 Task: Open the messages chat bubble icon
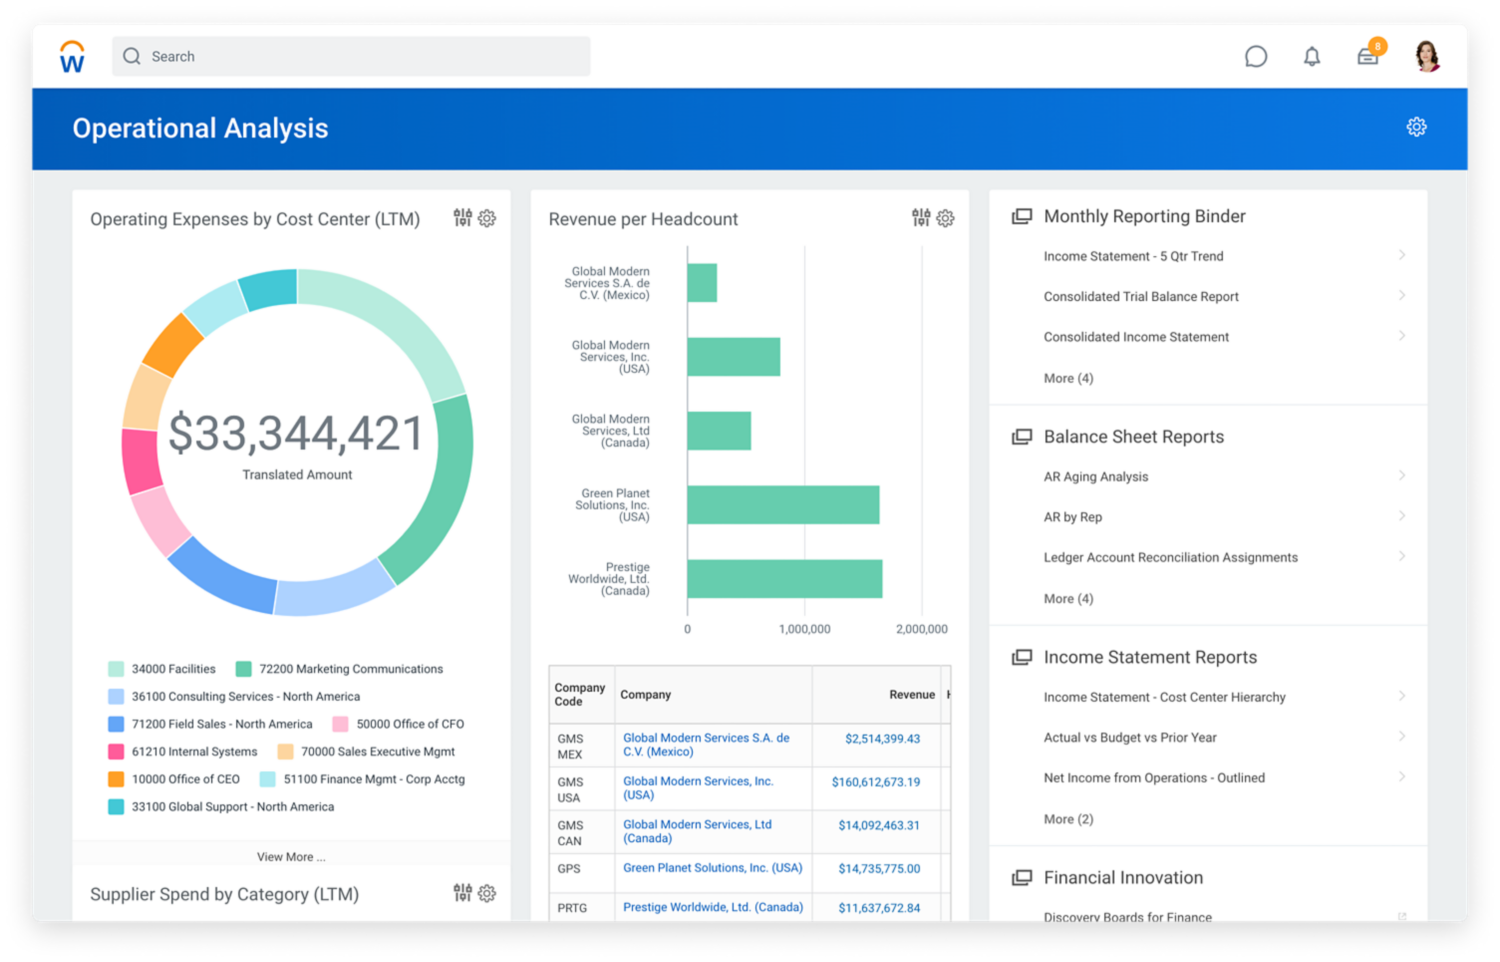(x=1256, y=56)
